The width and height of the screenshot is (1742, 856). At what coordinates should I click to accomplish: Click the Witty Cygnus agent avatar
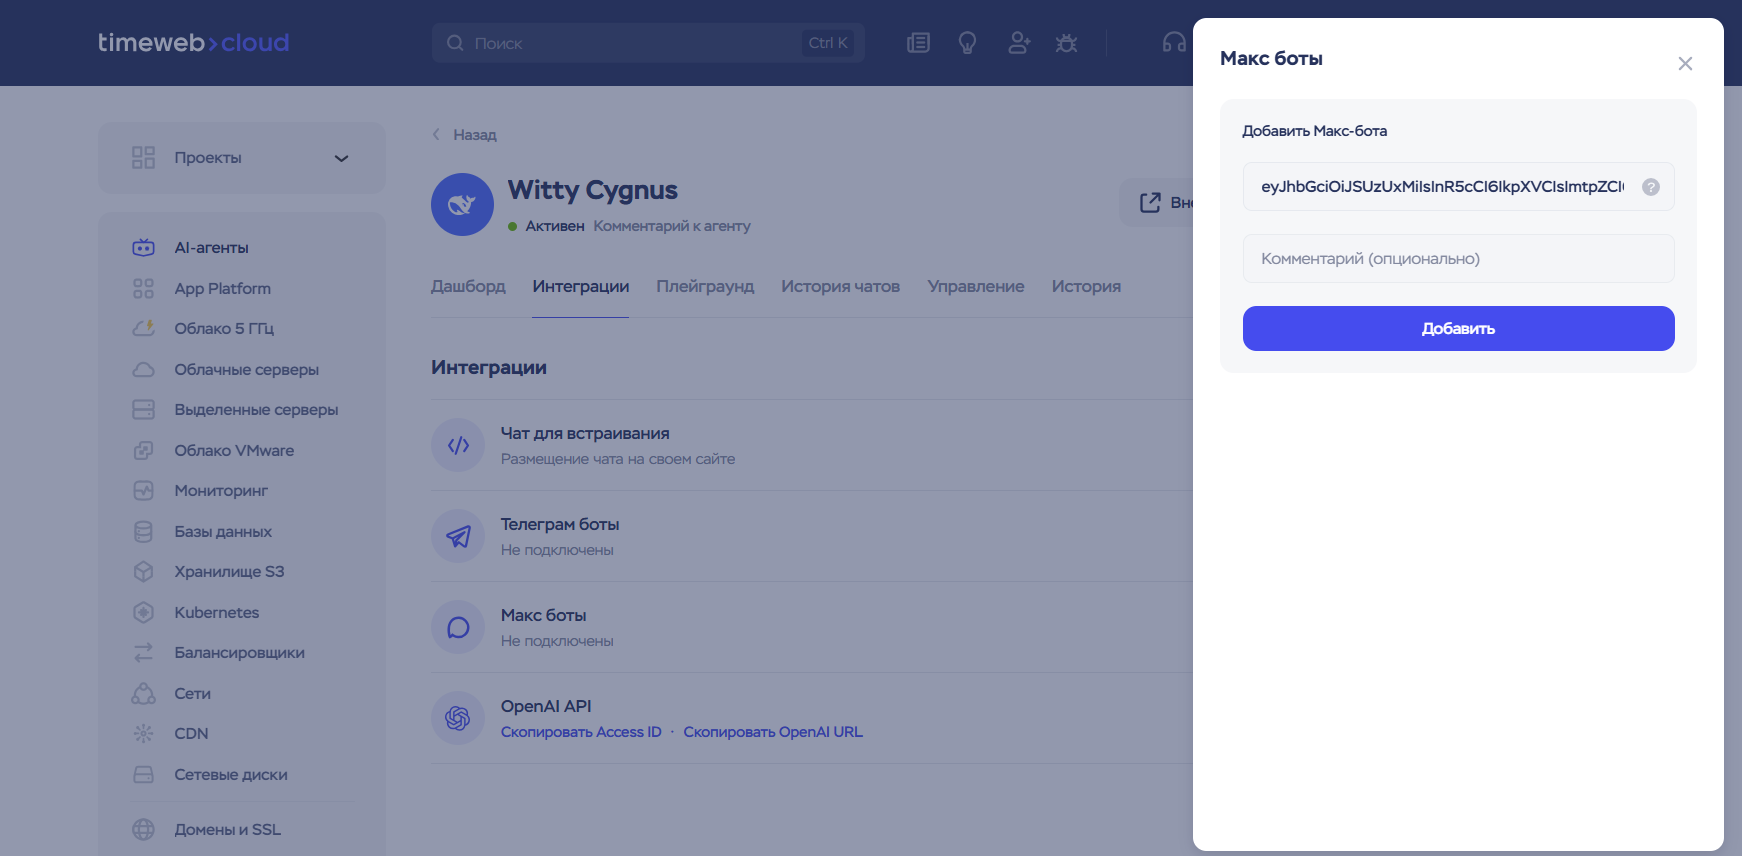pos(462,205)
